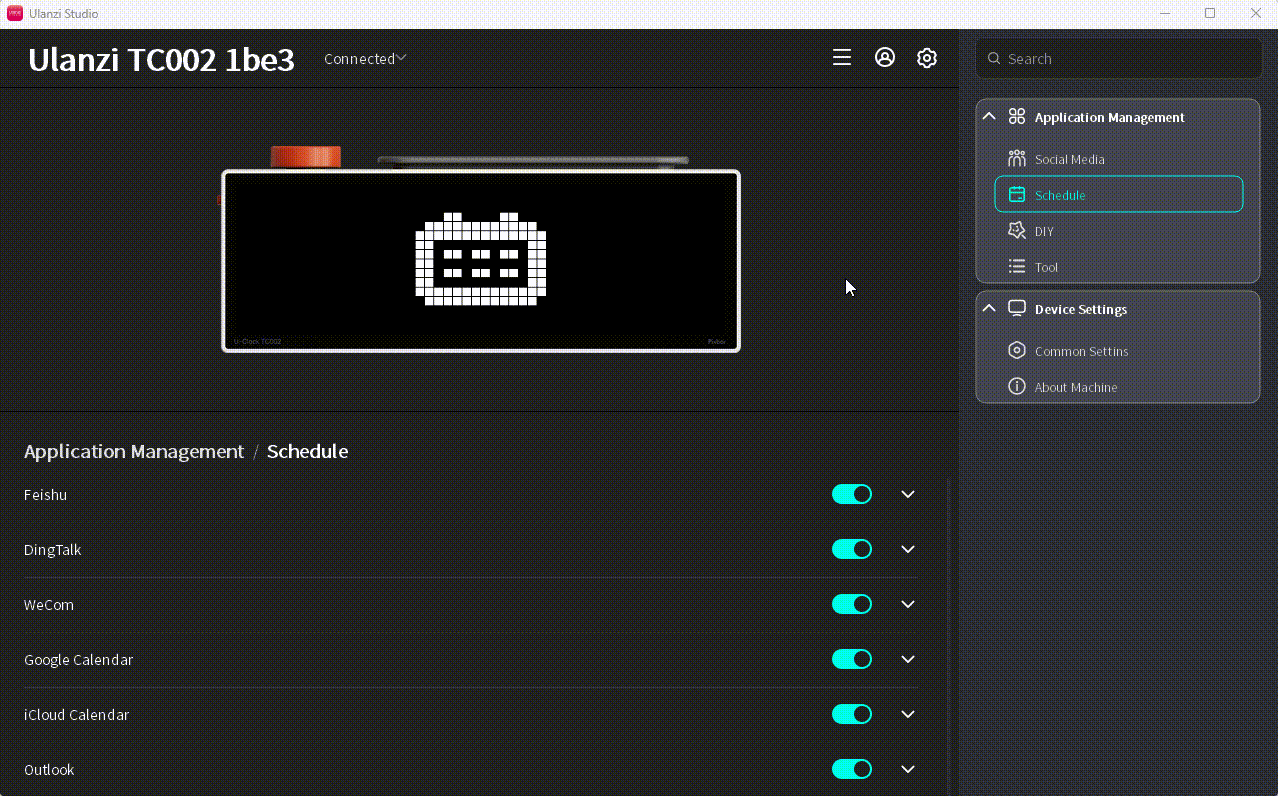The width and height of the screenshot is (1278, 796).
Task: Click the pixel clock device preview
Action: (481, 260)
